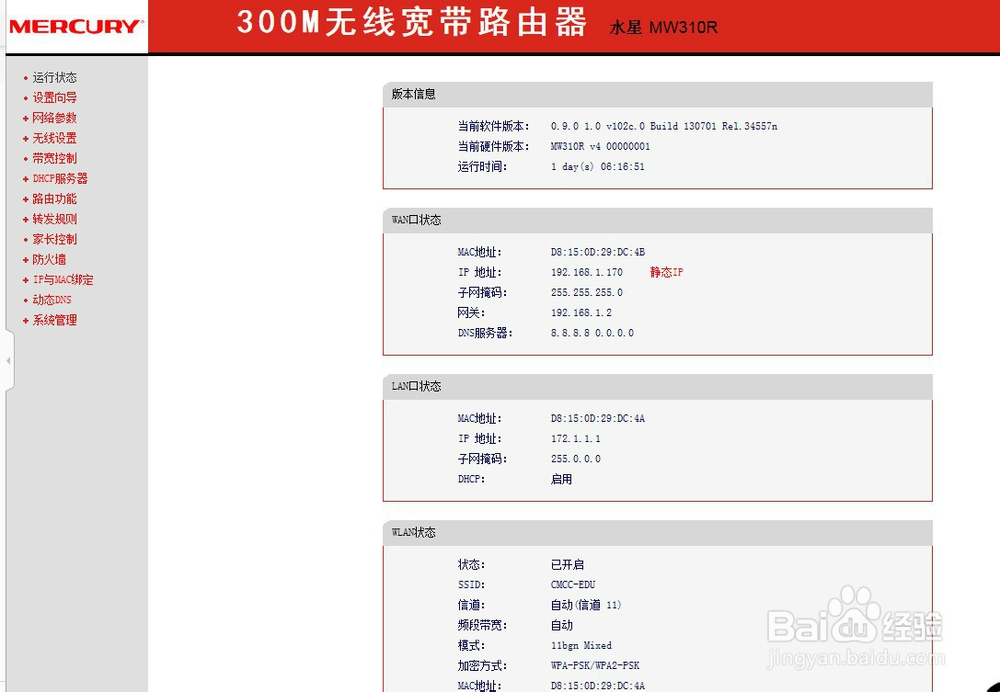Open the 动态DNS configuration

tap(51, 299)
